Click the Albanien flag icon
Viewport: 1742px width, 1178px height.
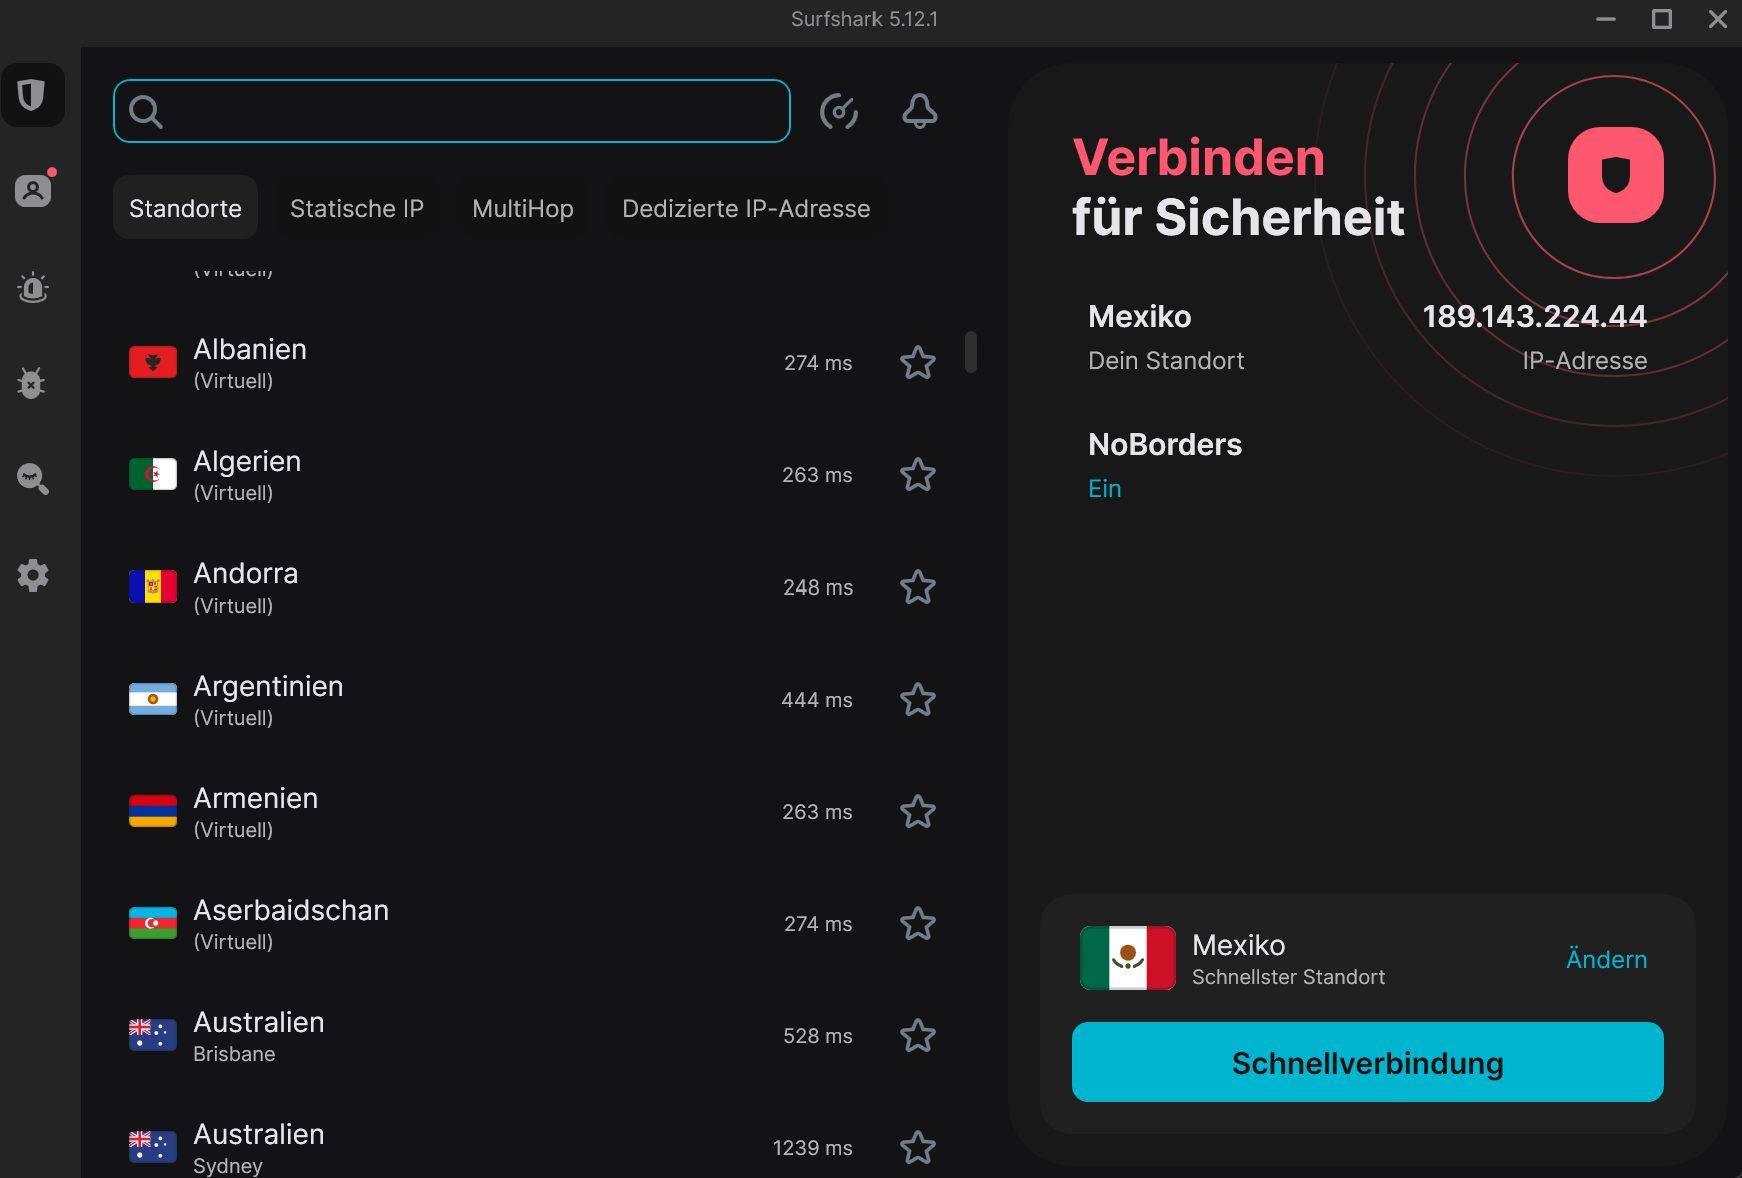pos(153,362)
